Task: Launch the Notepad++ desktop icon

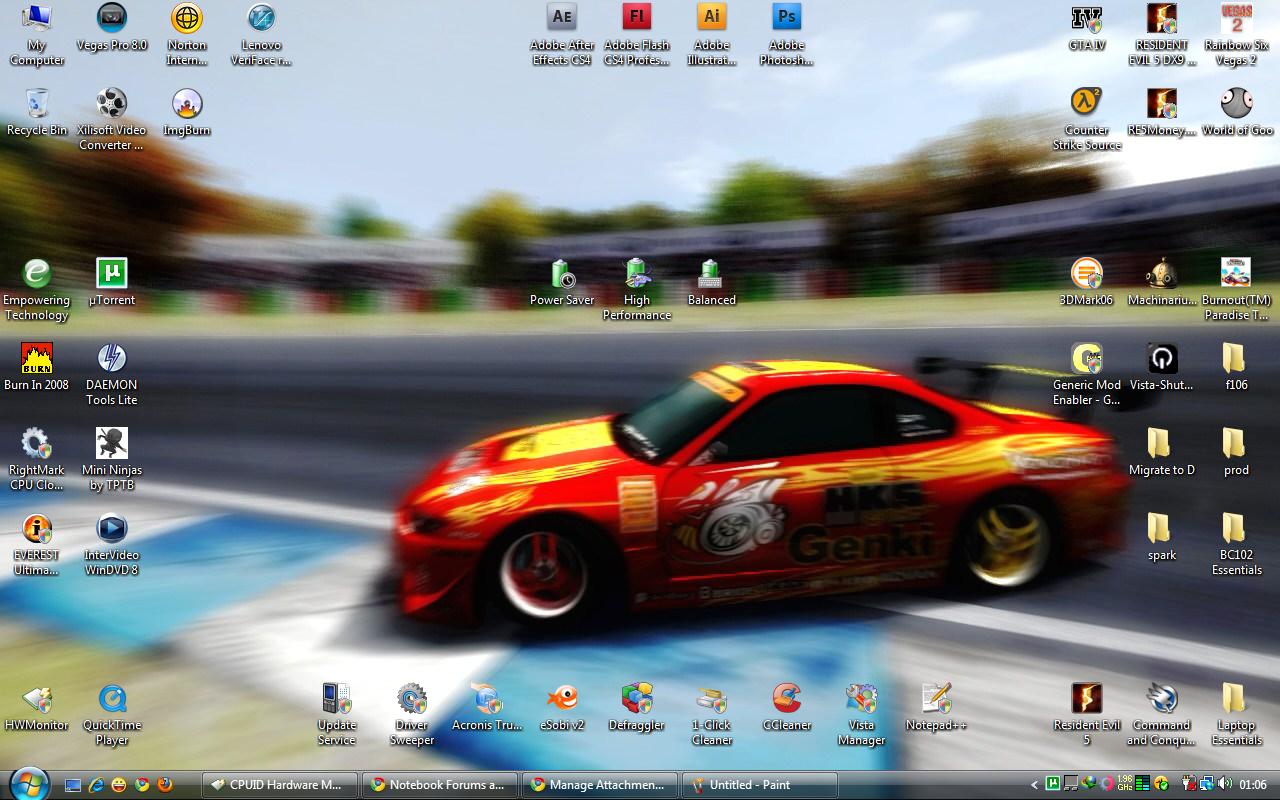Action: 937,707
